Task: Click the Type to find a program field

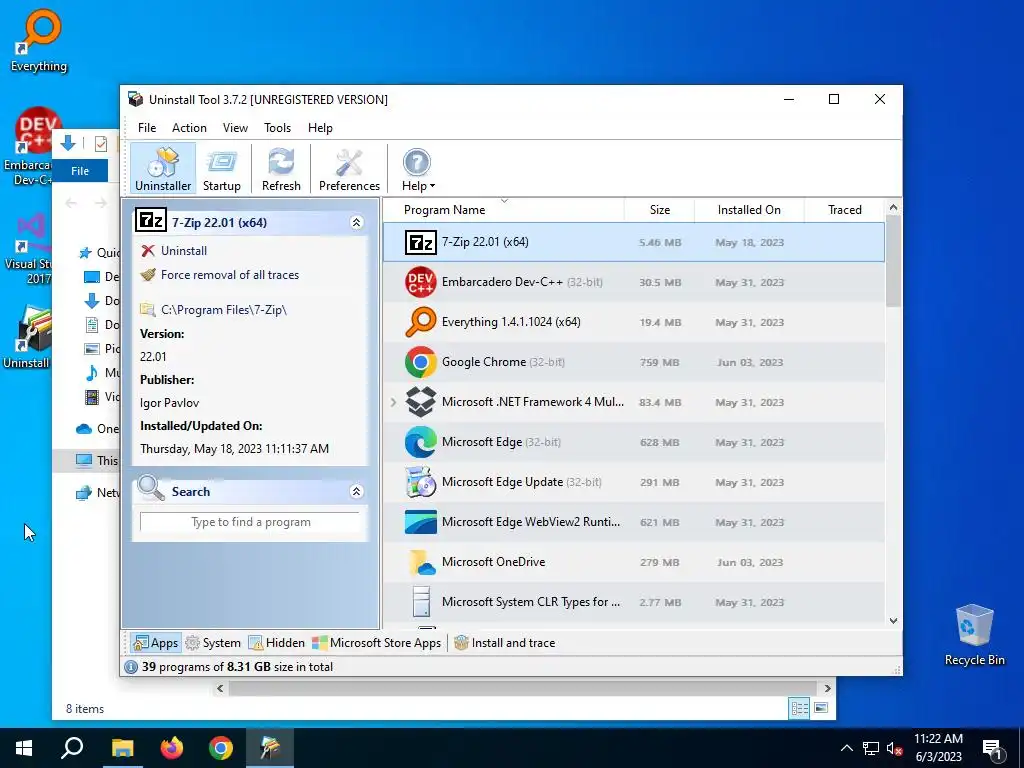Action: (x=250, y=522)
